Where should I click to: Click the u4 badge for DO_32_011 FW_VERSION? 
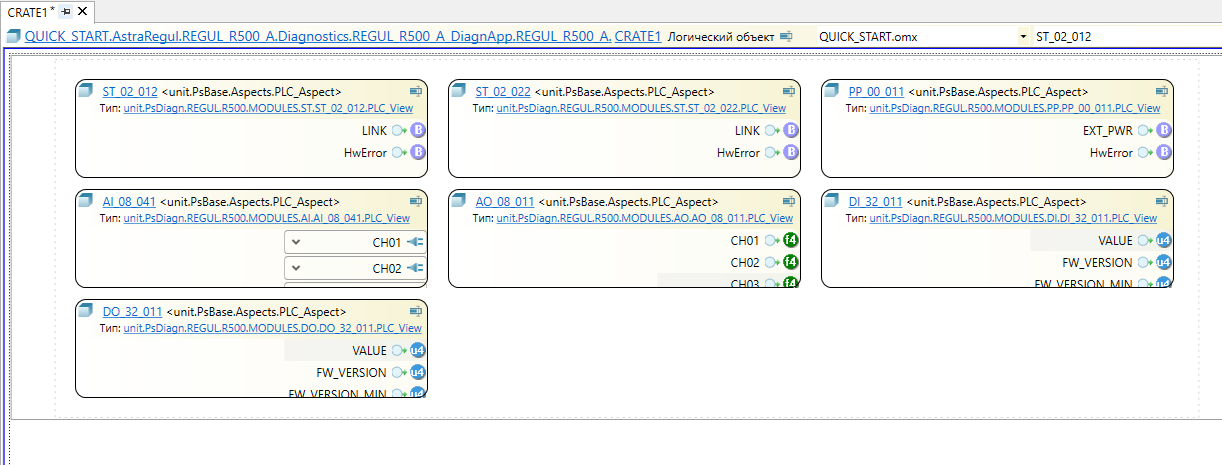click(418, 372)
